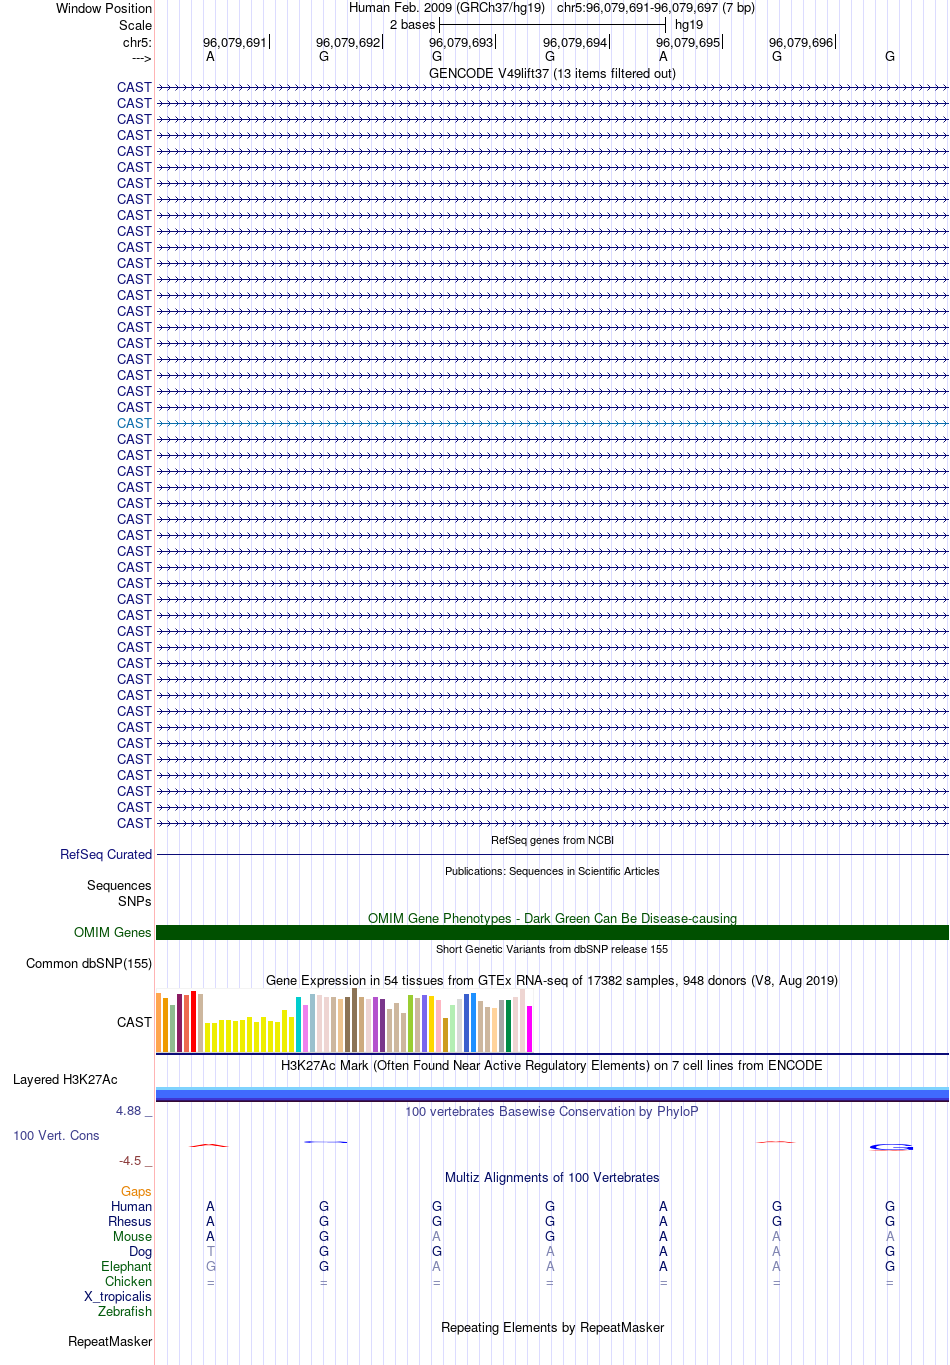The width and height of the screenshot is (950, 1365).
Task: Click the Elephant alignment species label
Action: (x=127, y=1266)
